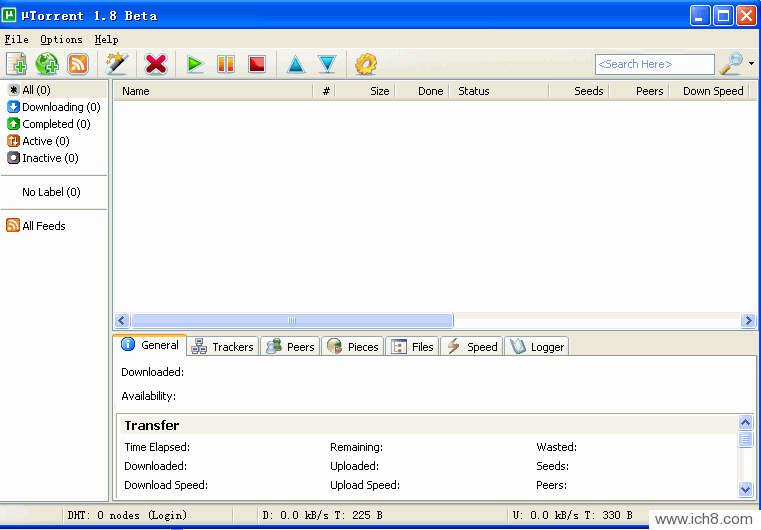761x530 pixels.
Task: Select the Inactive (0) category
Action: click(x=43, y=158)
